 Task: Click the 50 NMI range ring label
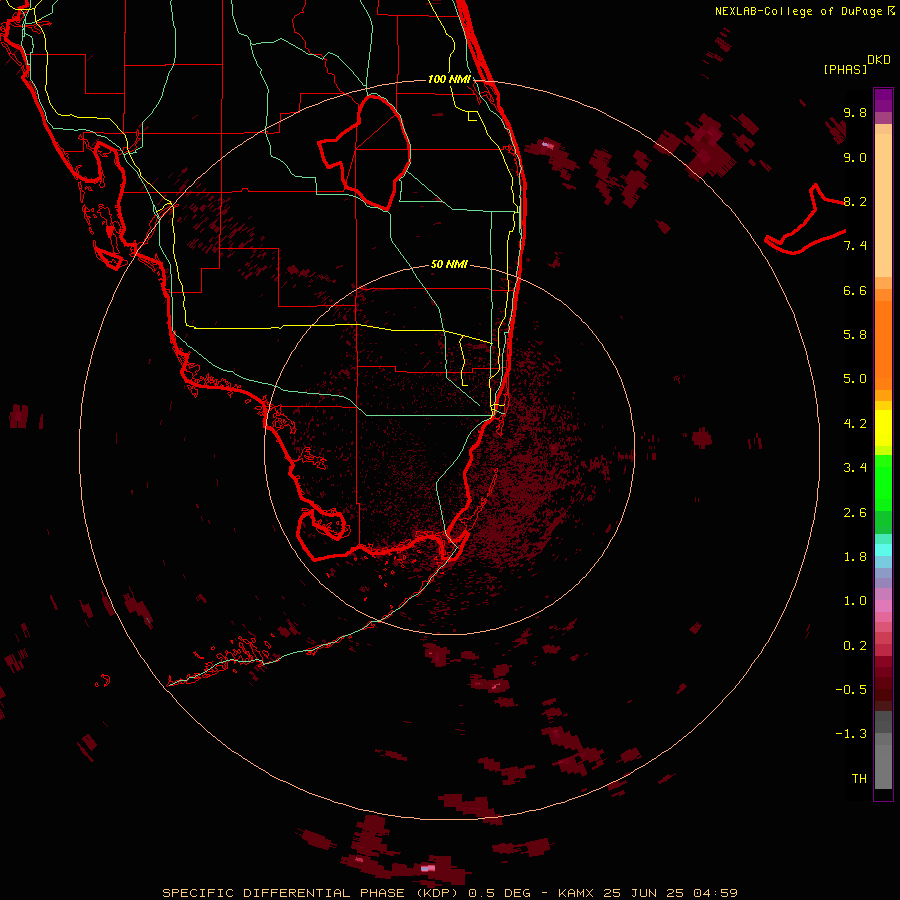(x=449, y=265)
